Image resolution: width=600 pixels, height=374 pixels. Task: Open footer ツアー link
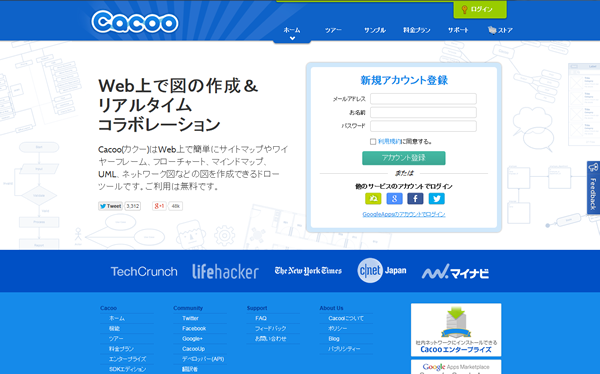pyautogui.click(x=116, y=339)
